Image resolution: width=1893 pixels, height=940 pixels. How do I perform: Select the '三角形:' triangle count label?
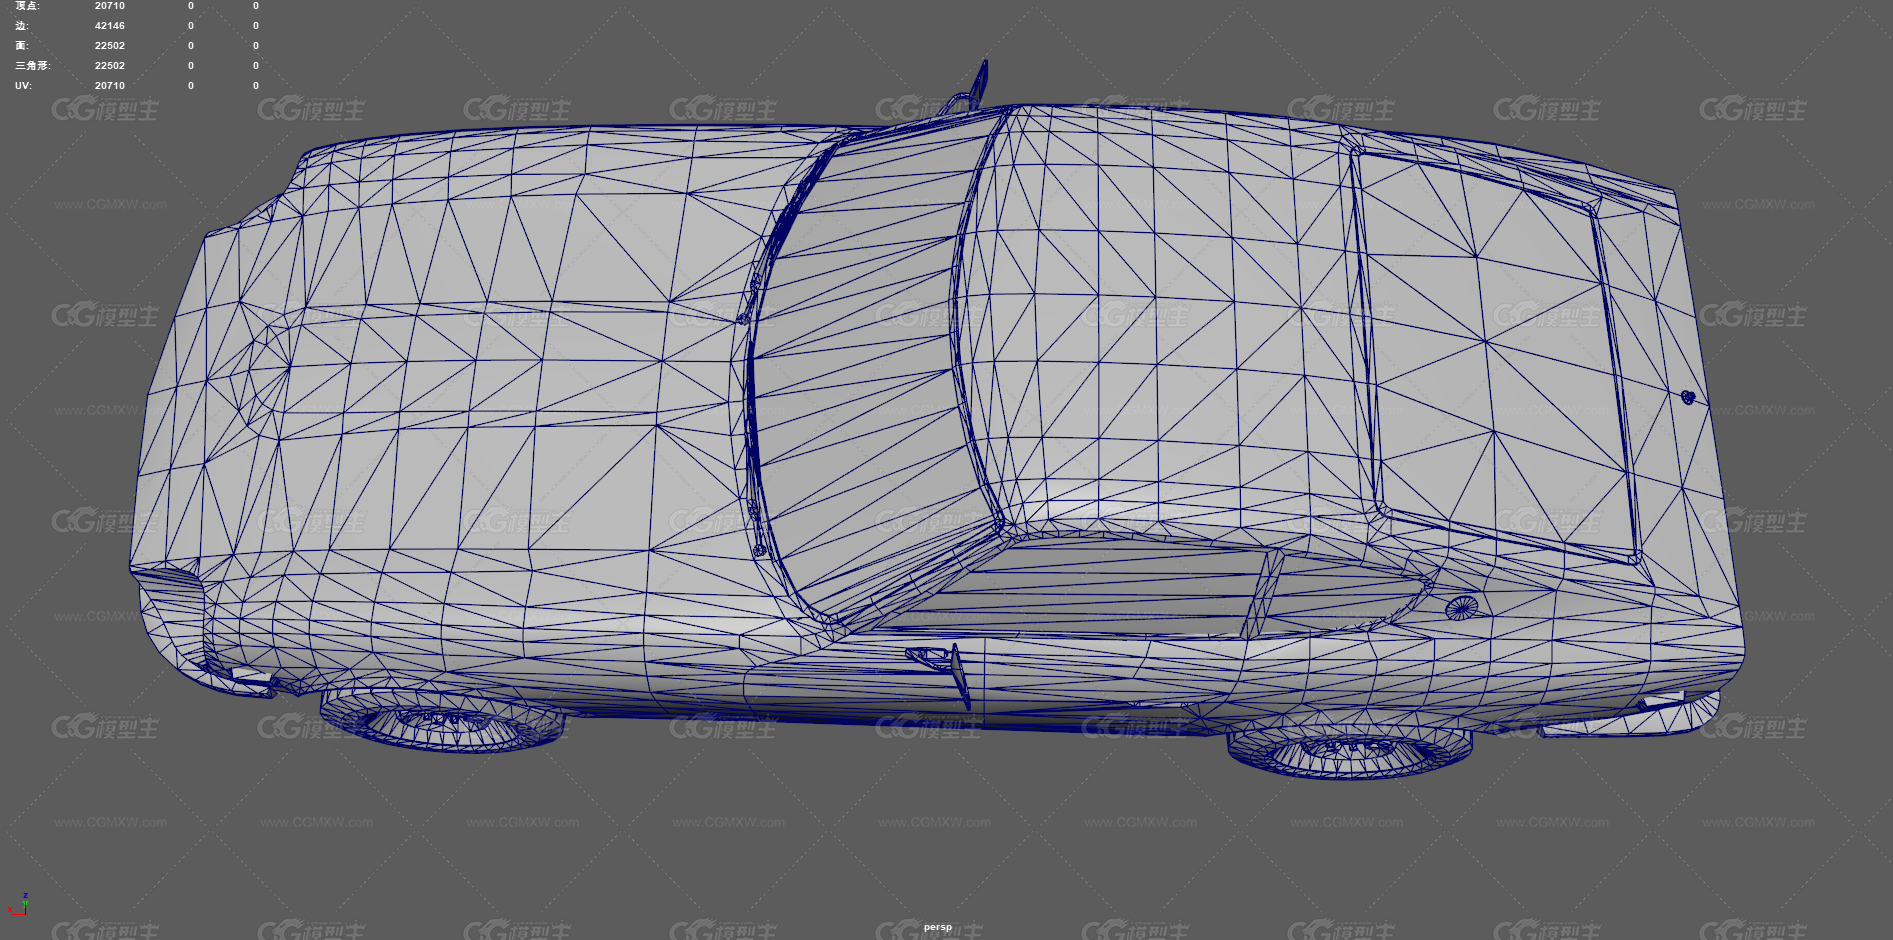tap(33, 66)
